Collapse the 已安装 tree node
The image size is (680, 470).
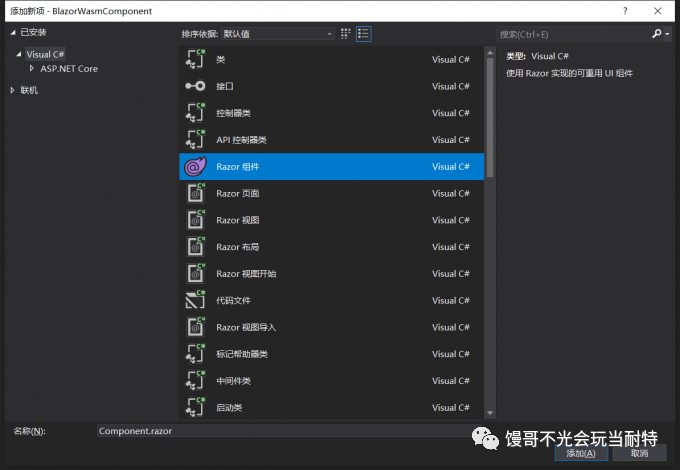(13, 33)
